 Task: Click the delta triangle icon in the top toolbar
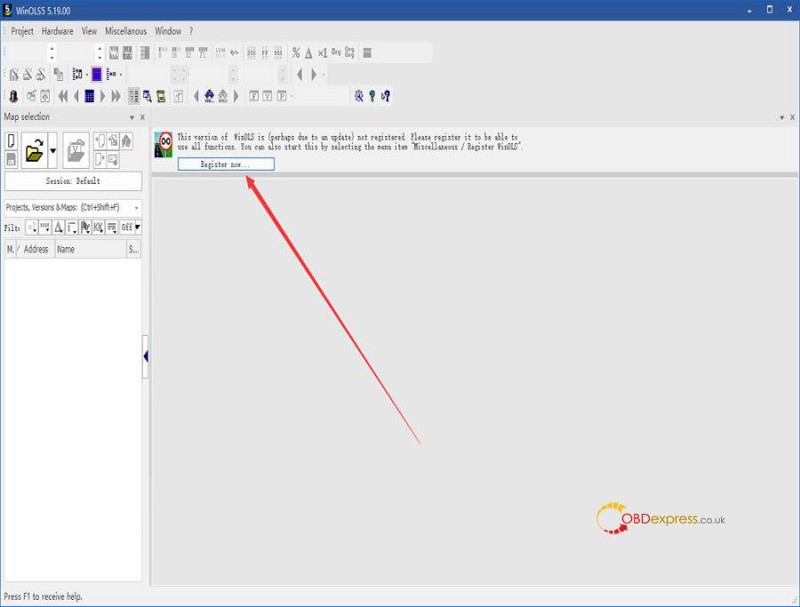[309, 53]
